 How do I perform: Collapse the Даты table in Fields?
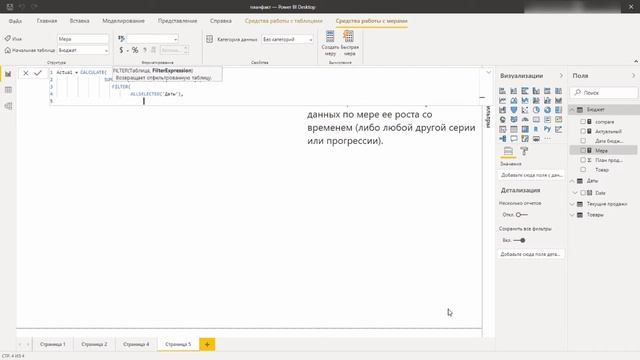tap(572, 181)
